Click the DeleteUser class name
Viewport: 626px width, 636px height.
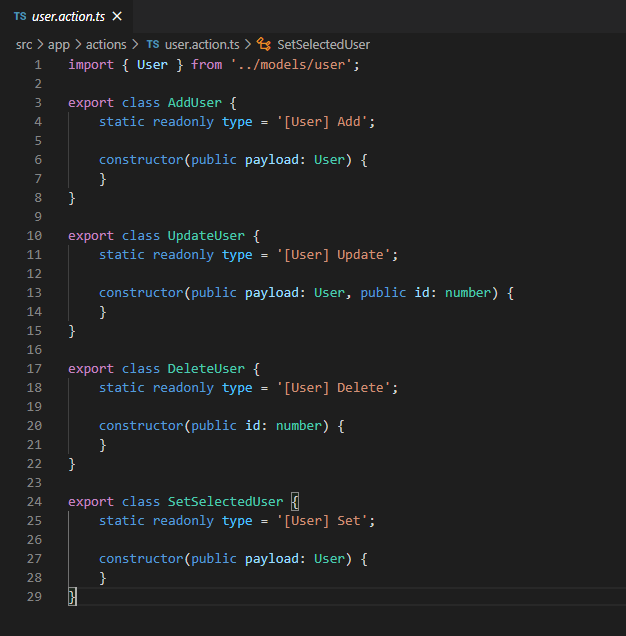click(206, 369)
